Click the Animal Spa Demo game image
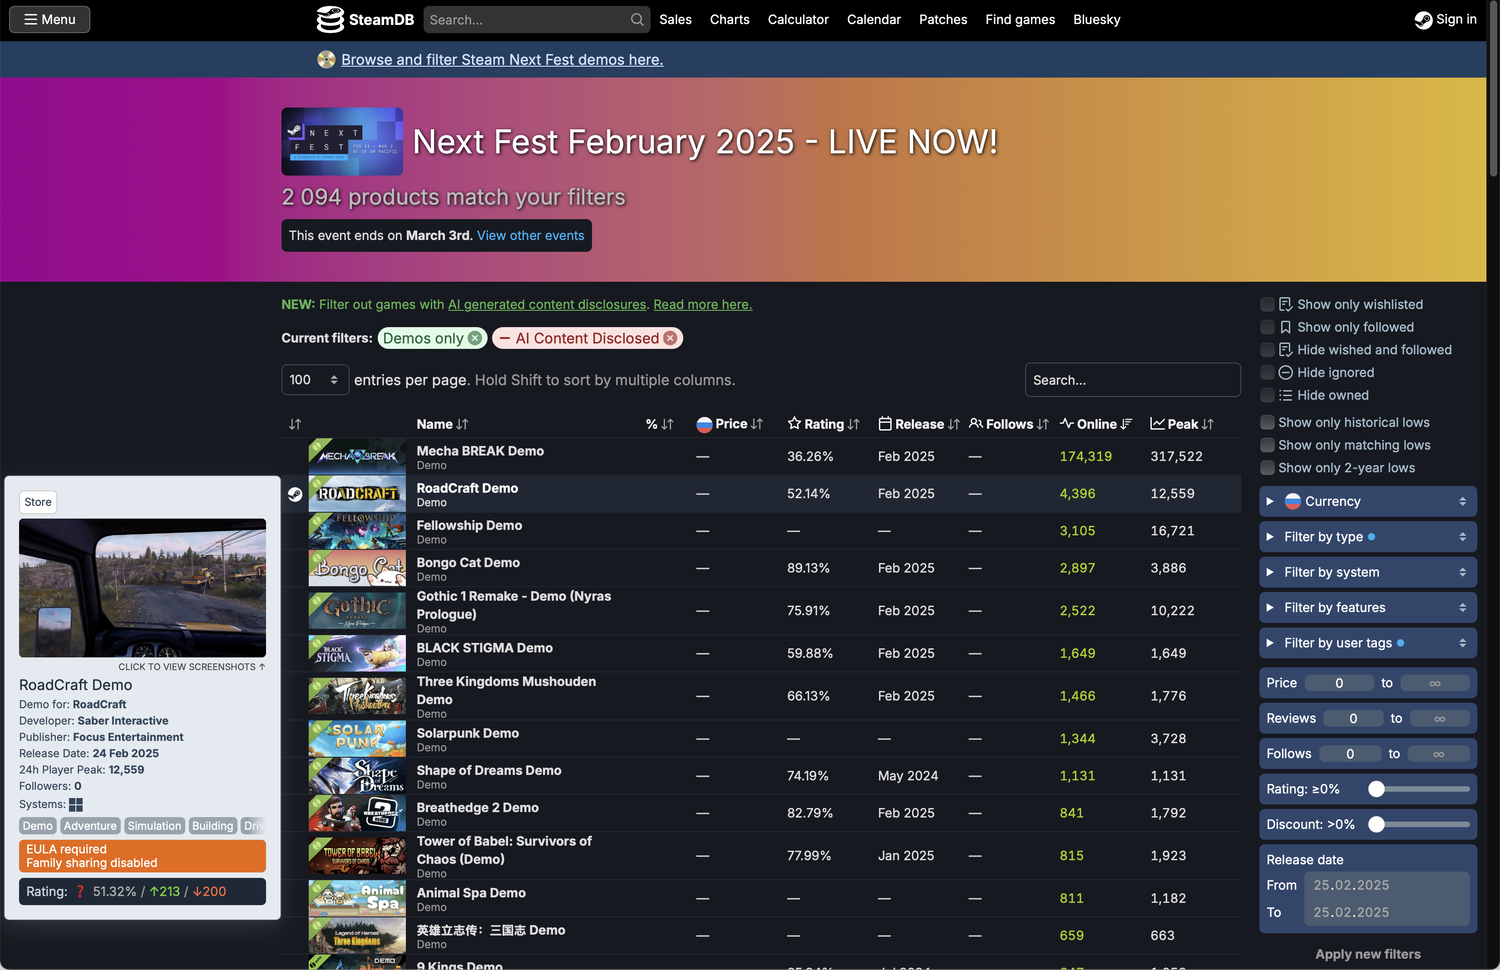 [357, 898]
